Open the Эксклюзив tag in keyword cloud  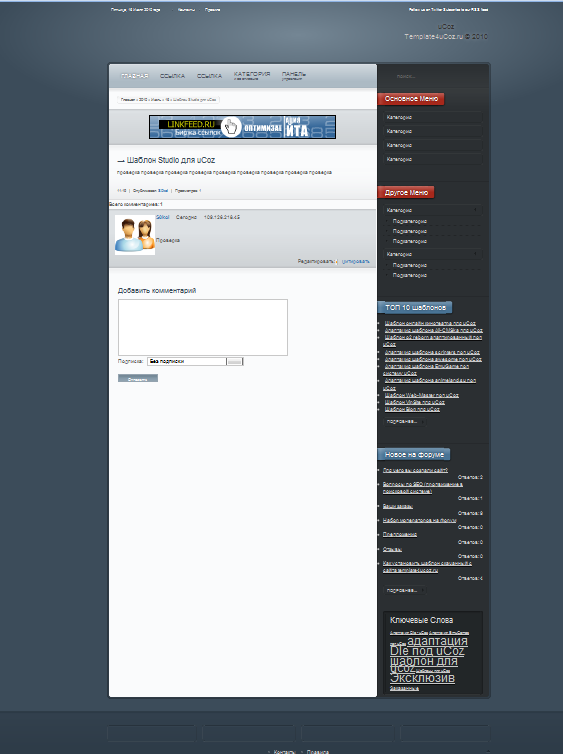[x=422, y=678]
